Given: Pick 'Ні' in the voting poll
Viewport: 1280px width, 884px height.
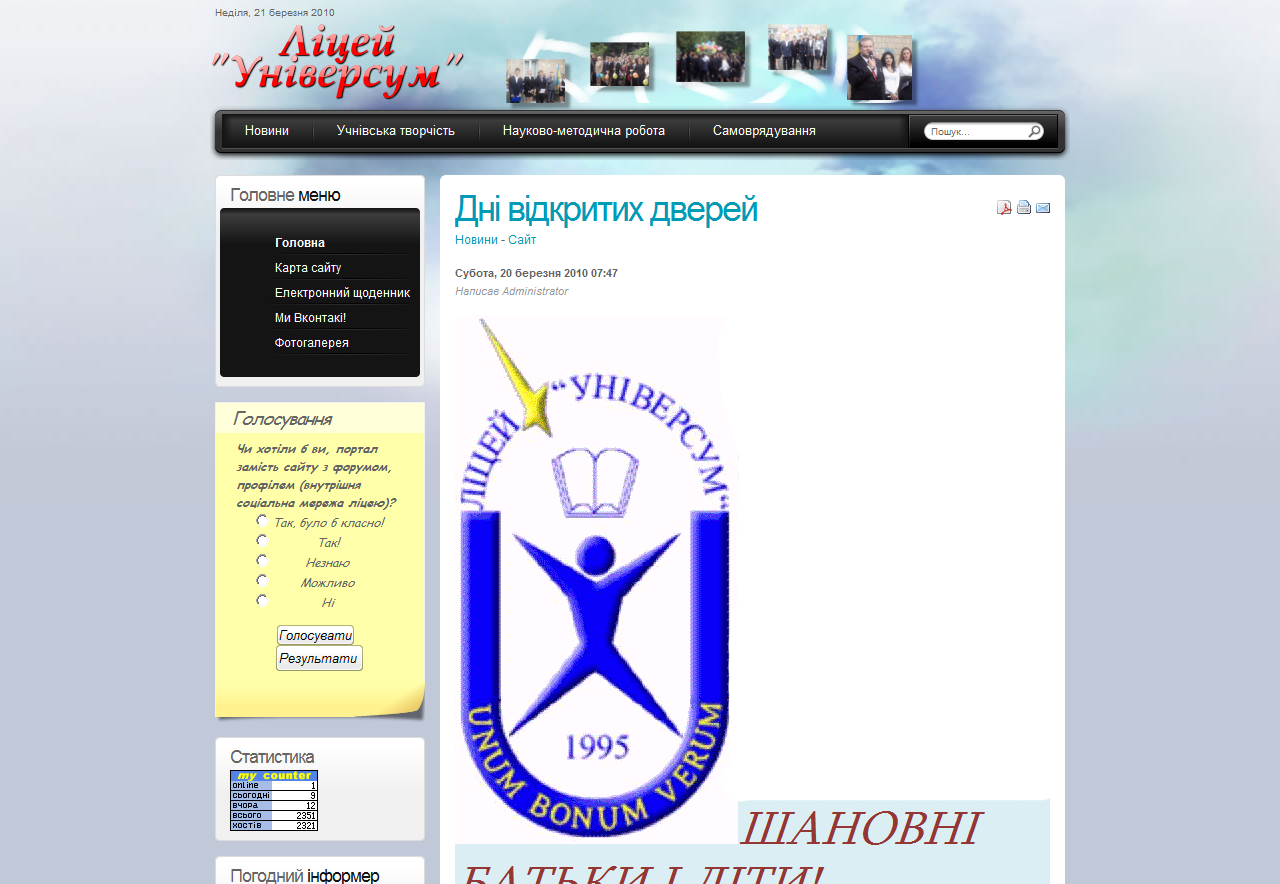Looking at the screenshot, I should tap(261, 600).
